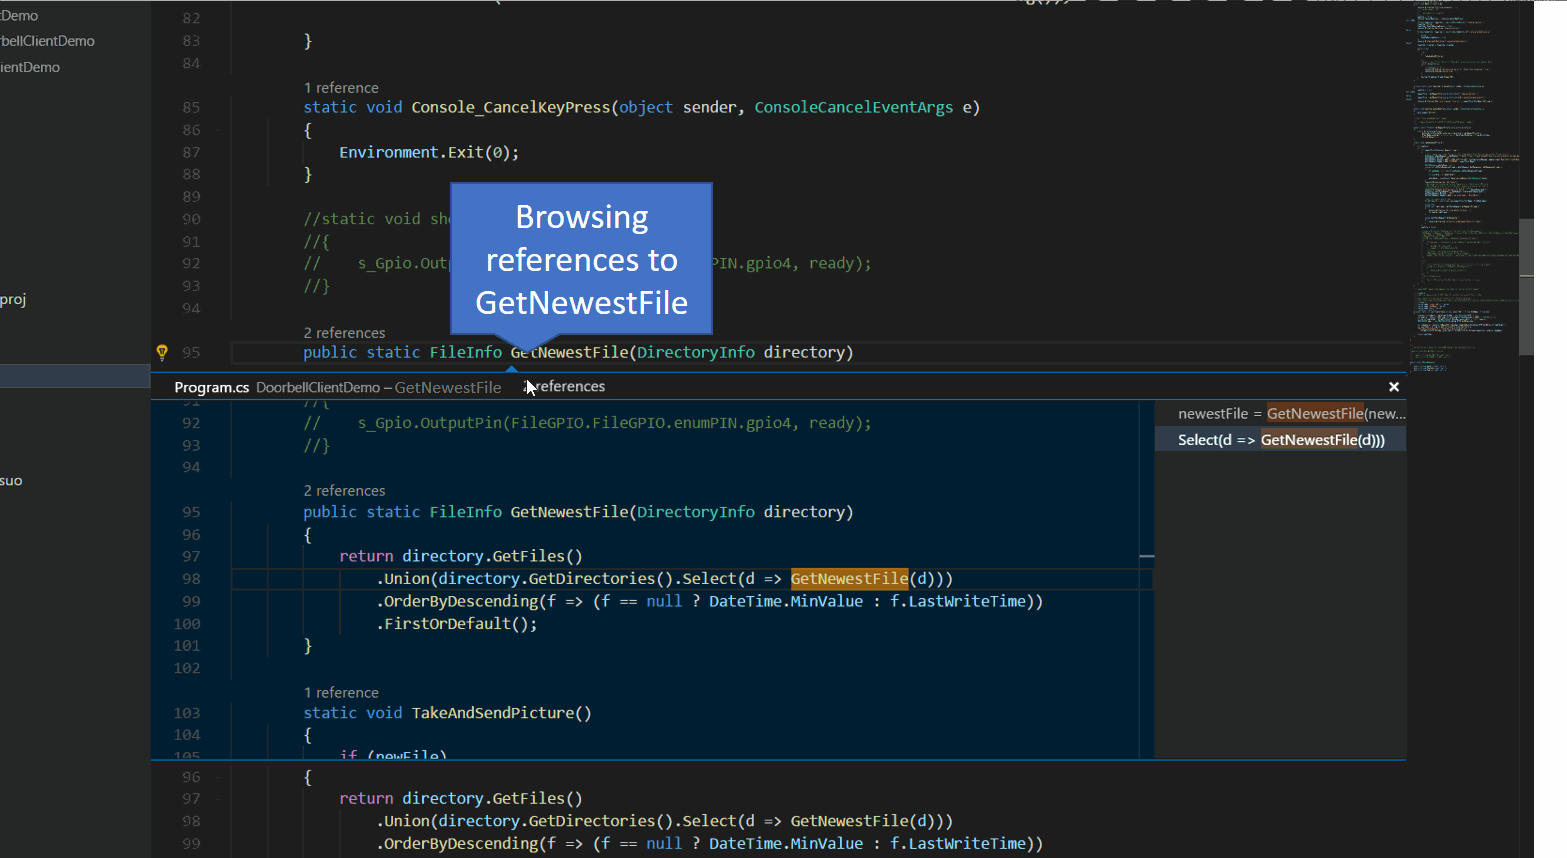Open "1 reference" above TakeAndSendPicture
1567x858 pixels.
point(341,691)
